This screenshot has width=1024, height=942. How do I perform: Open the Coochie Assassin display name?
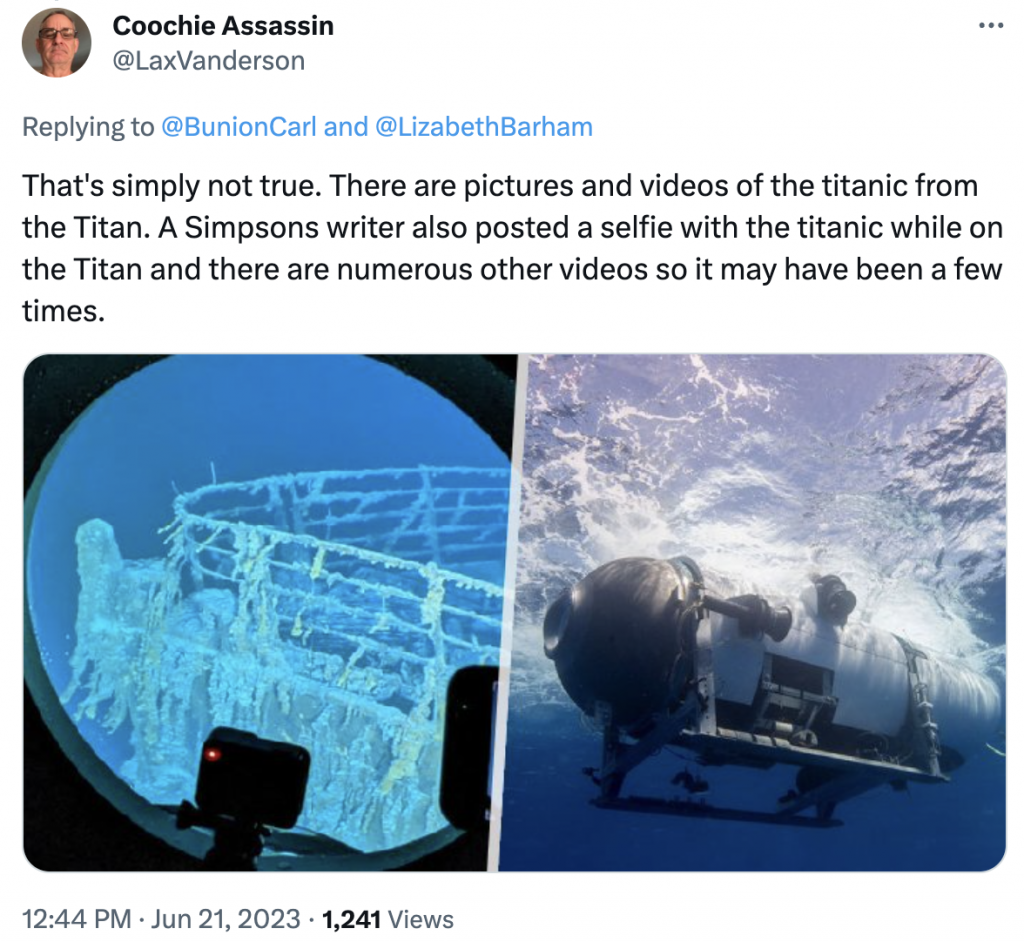(223, 26)
